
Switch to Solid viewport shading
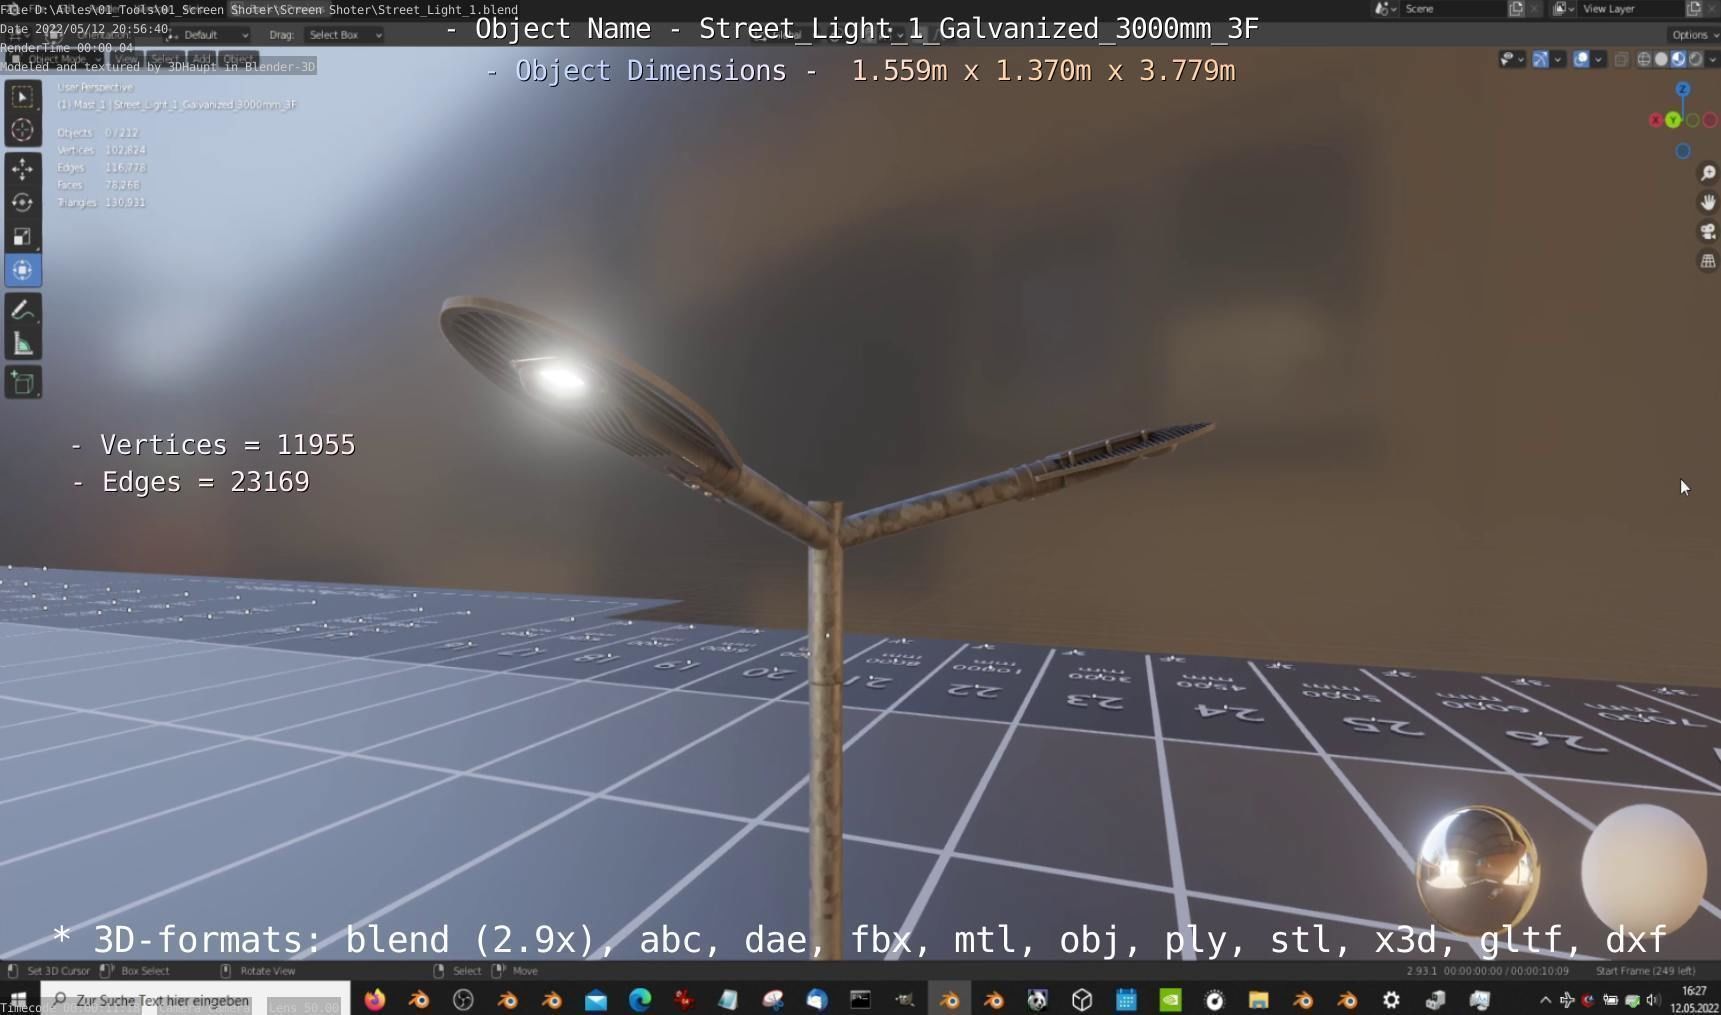pyautogui.click(x=1661, y=60)
